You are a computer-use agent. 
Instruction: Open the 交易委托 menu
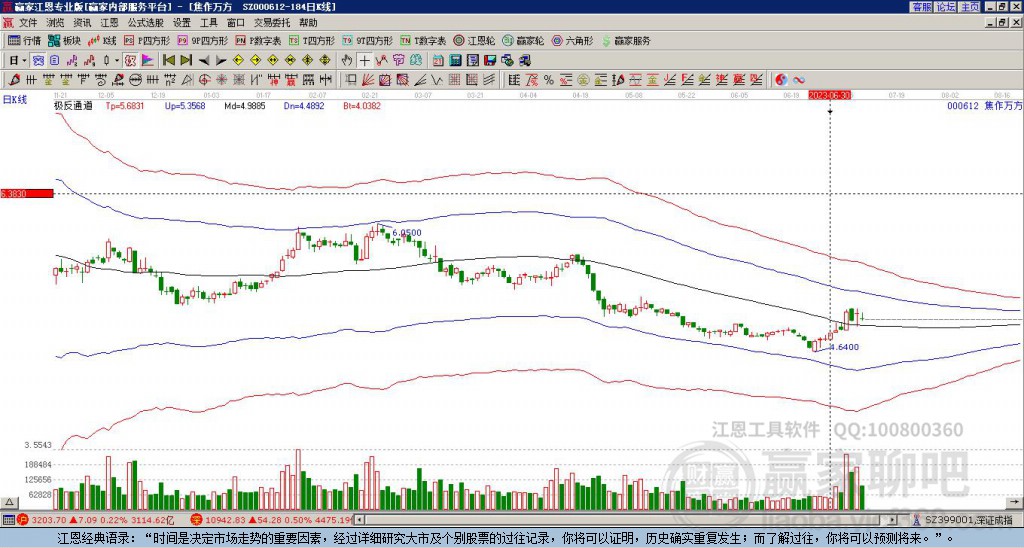pyautogui.click(x=272, y=23)
